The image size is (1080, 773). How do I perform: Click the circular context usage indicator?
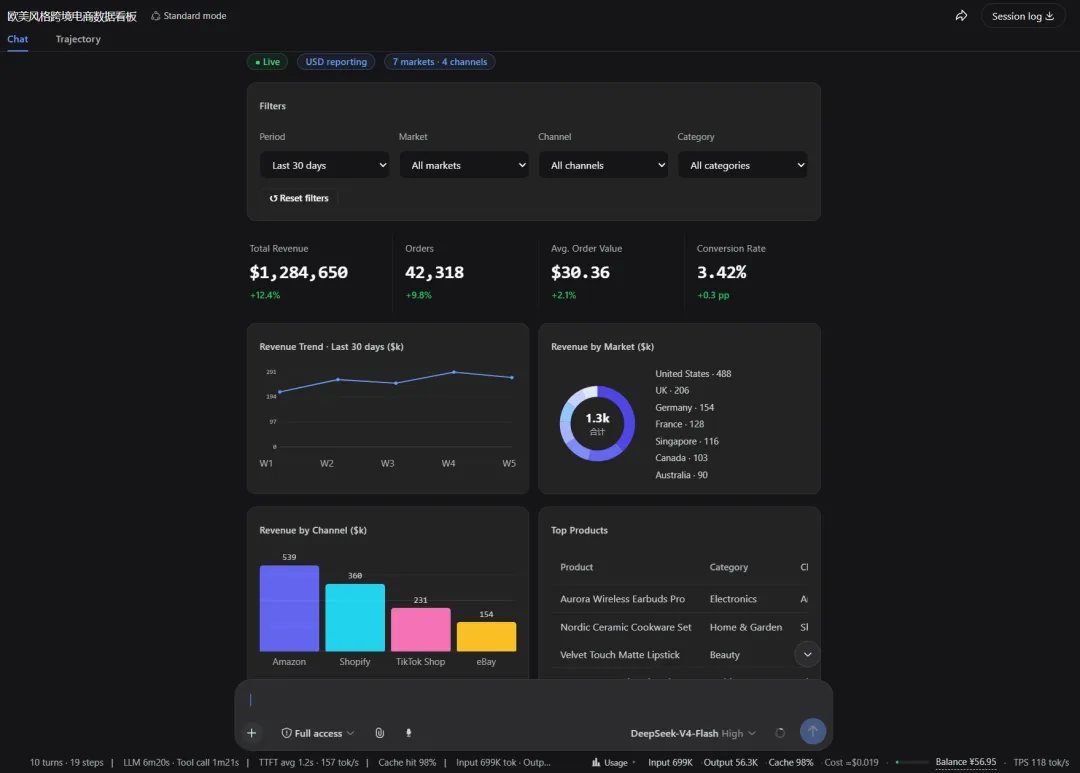(780, 733)
